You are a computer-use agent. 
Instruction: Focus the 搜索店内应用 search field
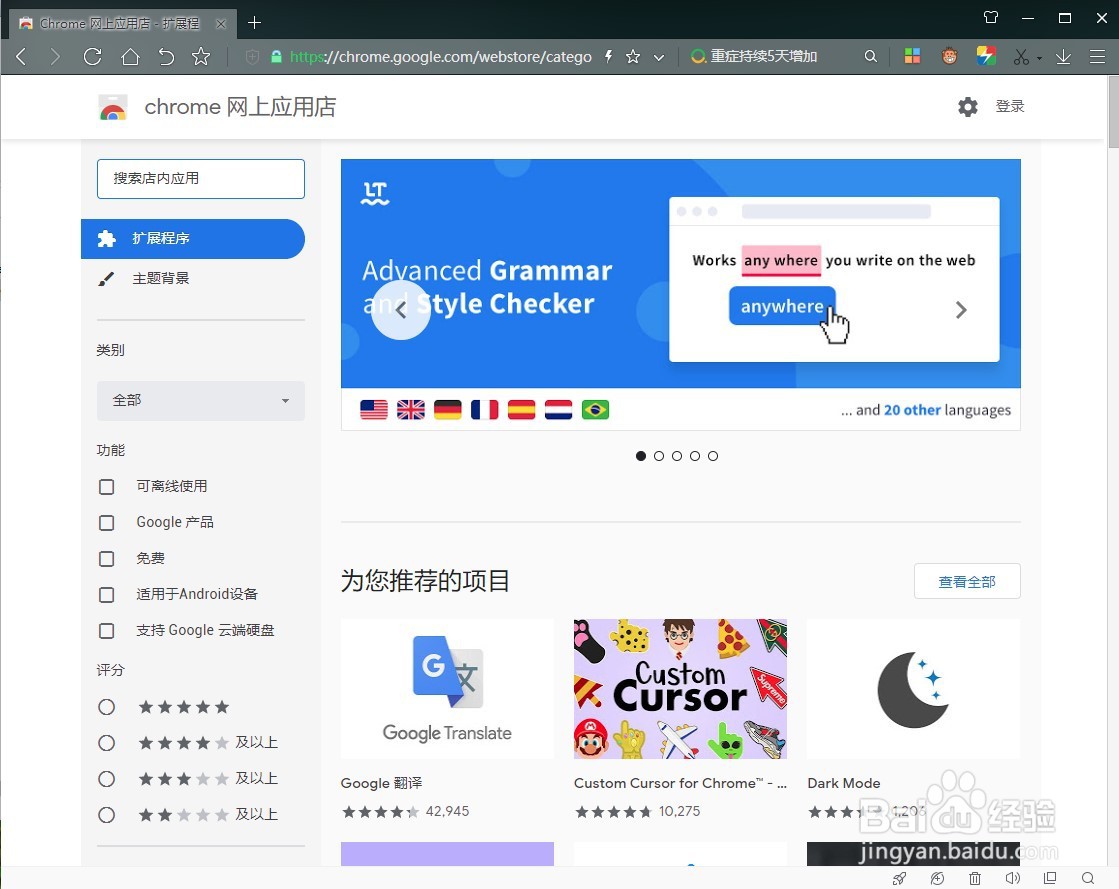(201, 178)
